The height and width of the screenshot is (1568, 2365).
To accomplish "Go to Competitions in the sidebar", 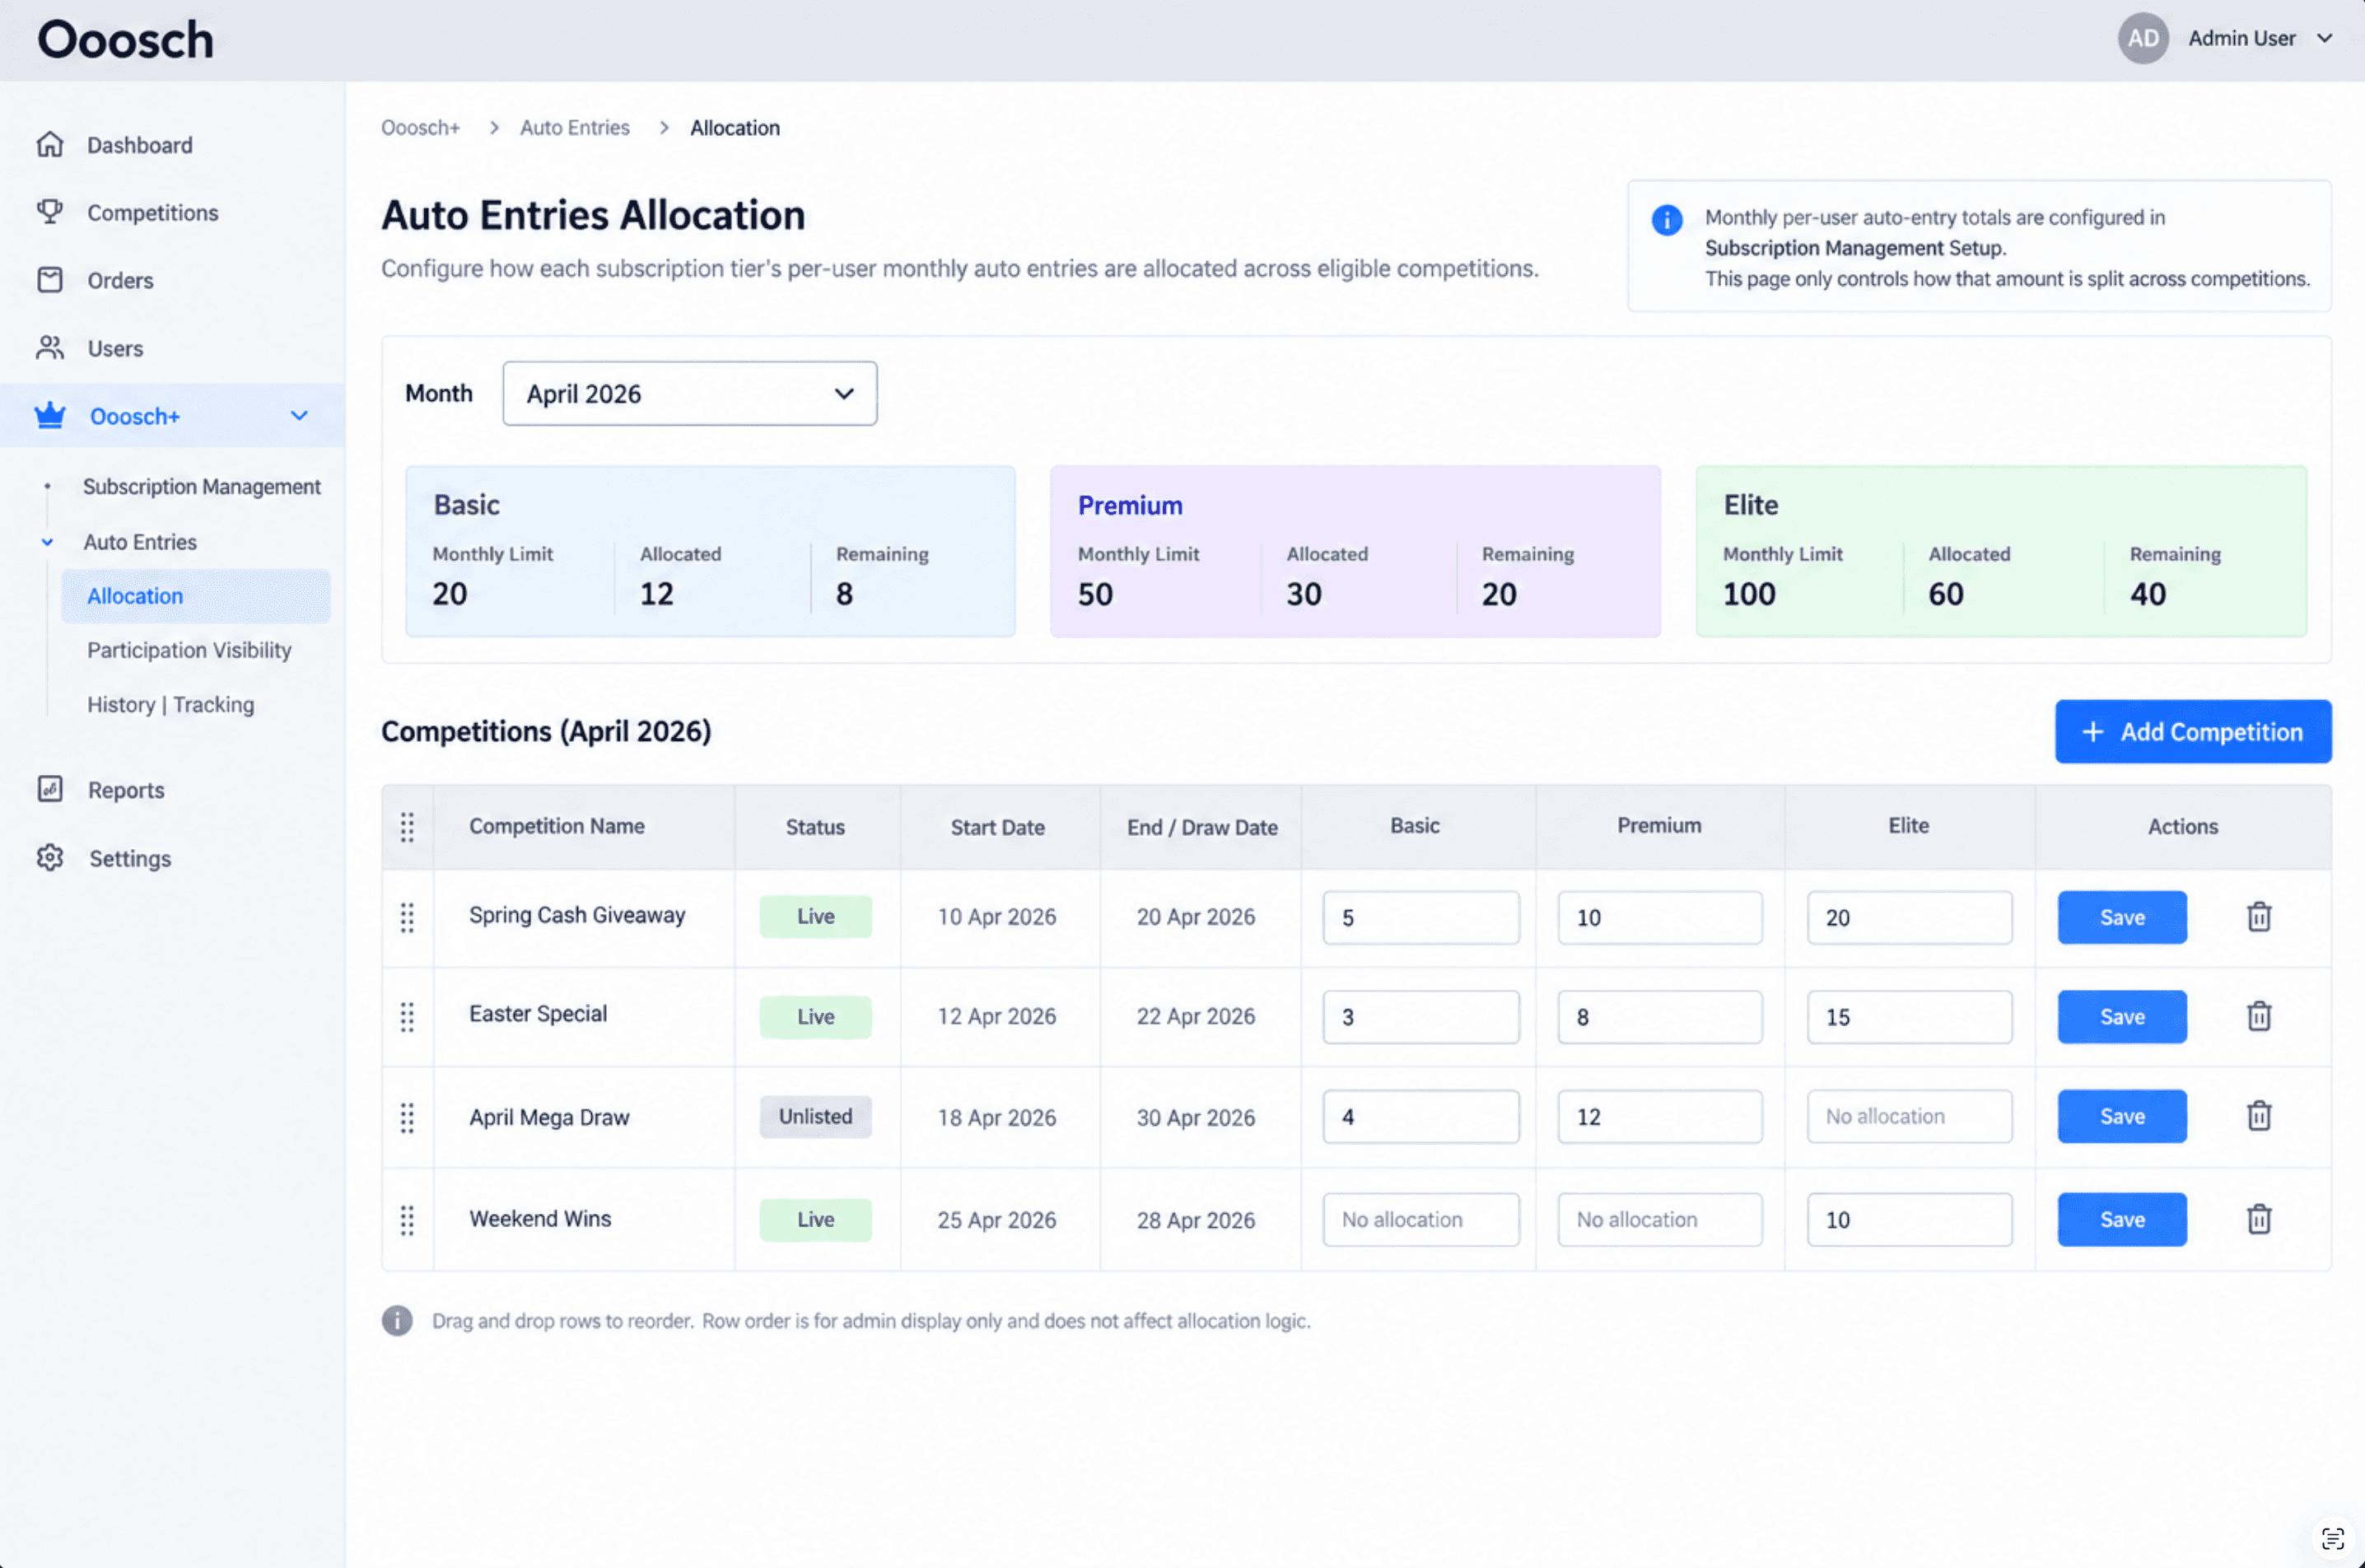I will click(152, 213).
